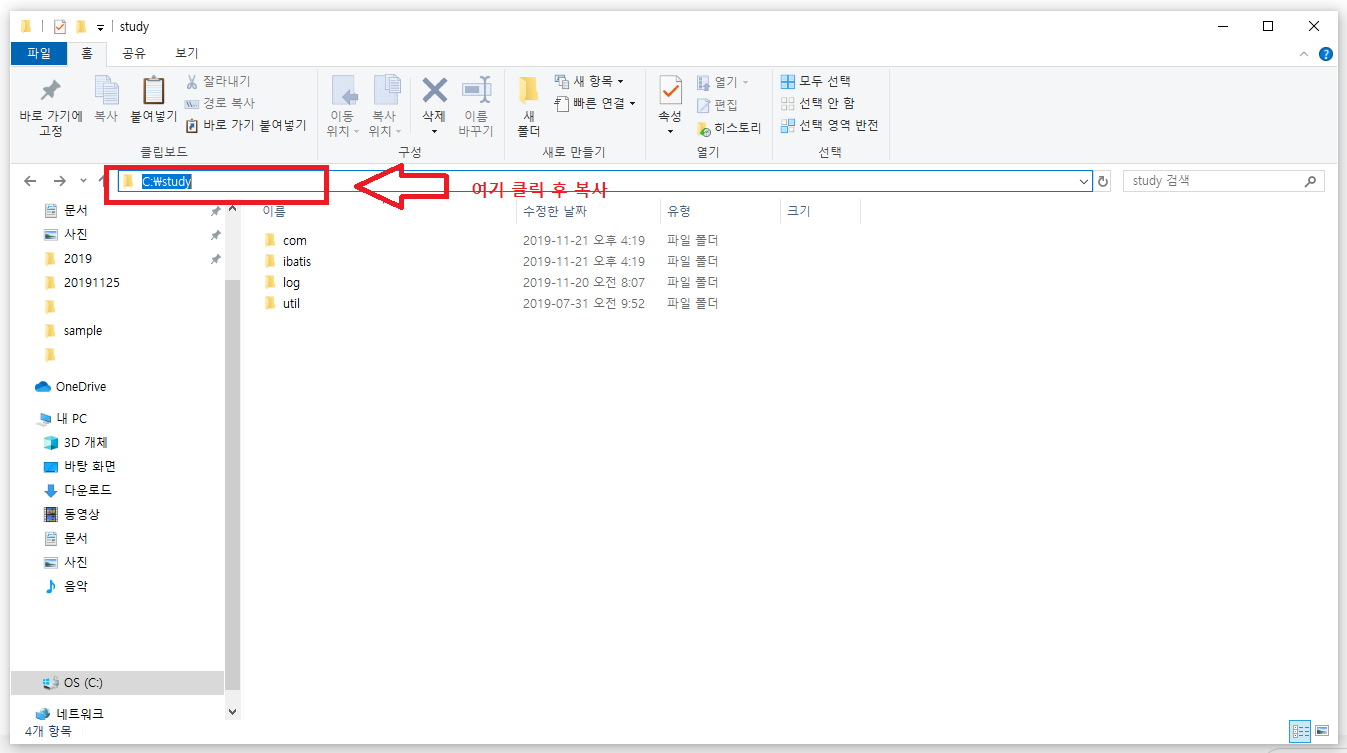Collapse the ribbon with chevron
Screen dimensions: 1347x753
(1304, 54)
